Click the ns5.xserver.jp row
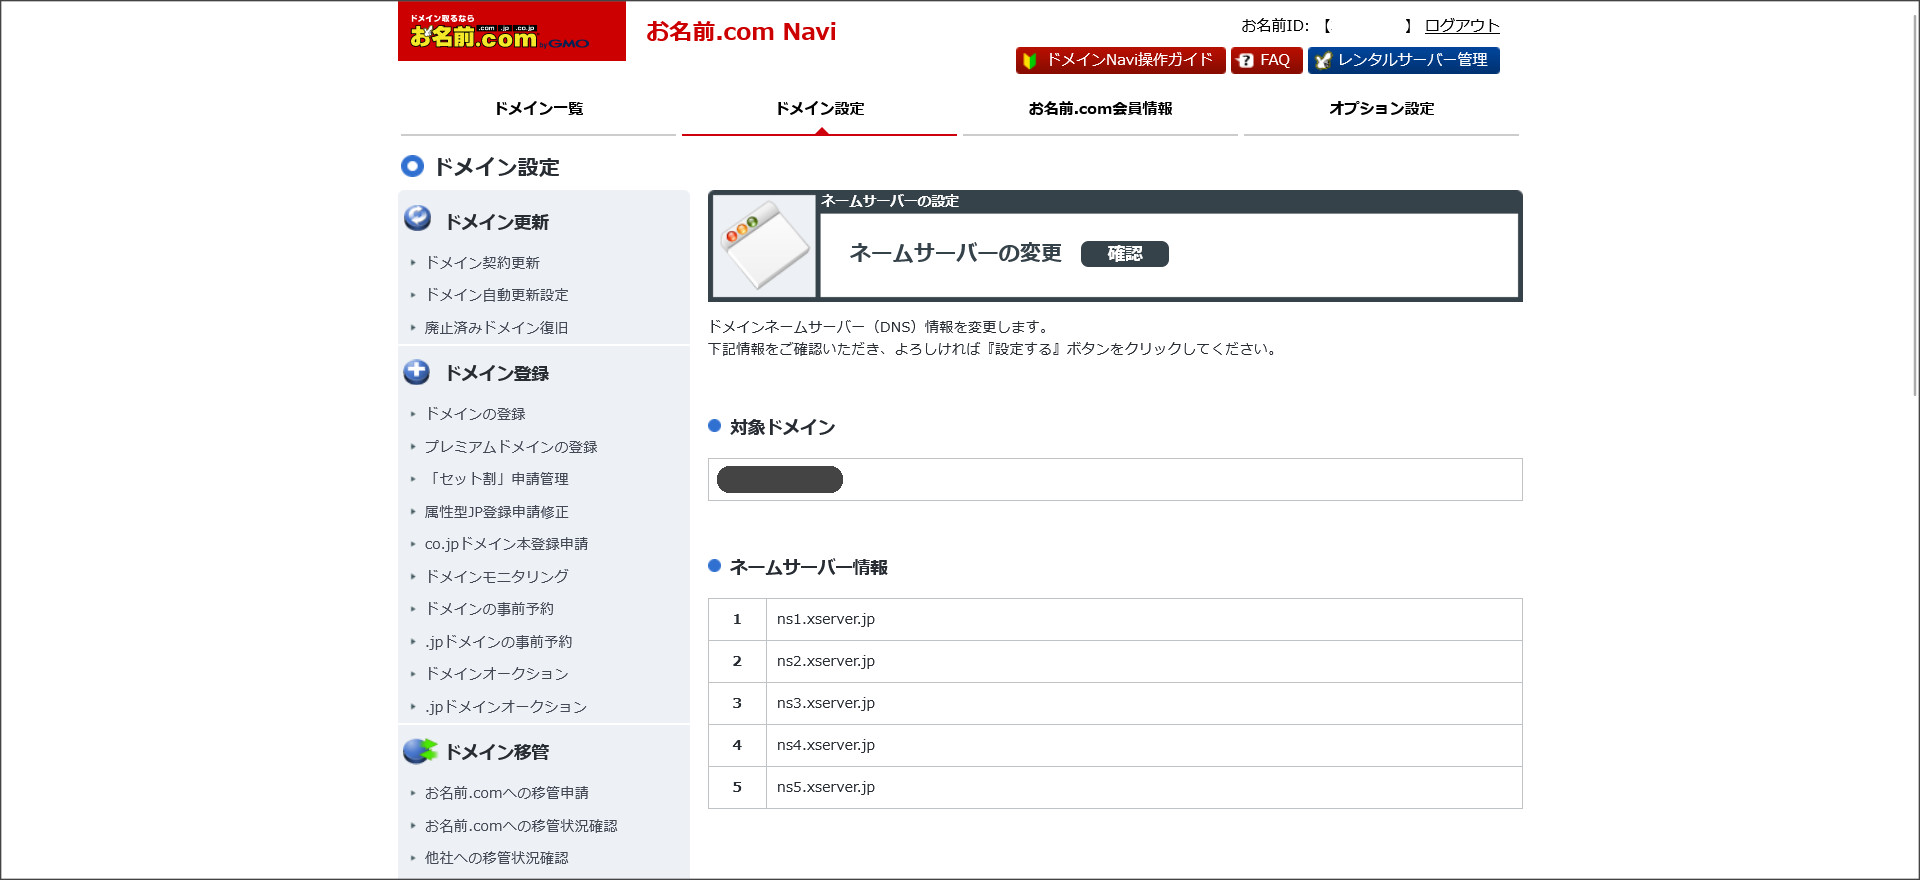The image size is (1920, 880). (1115, 788)
